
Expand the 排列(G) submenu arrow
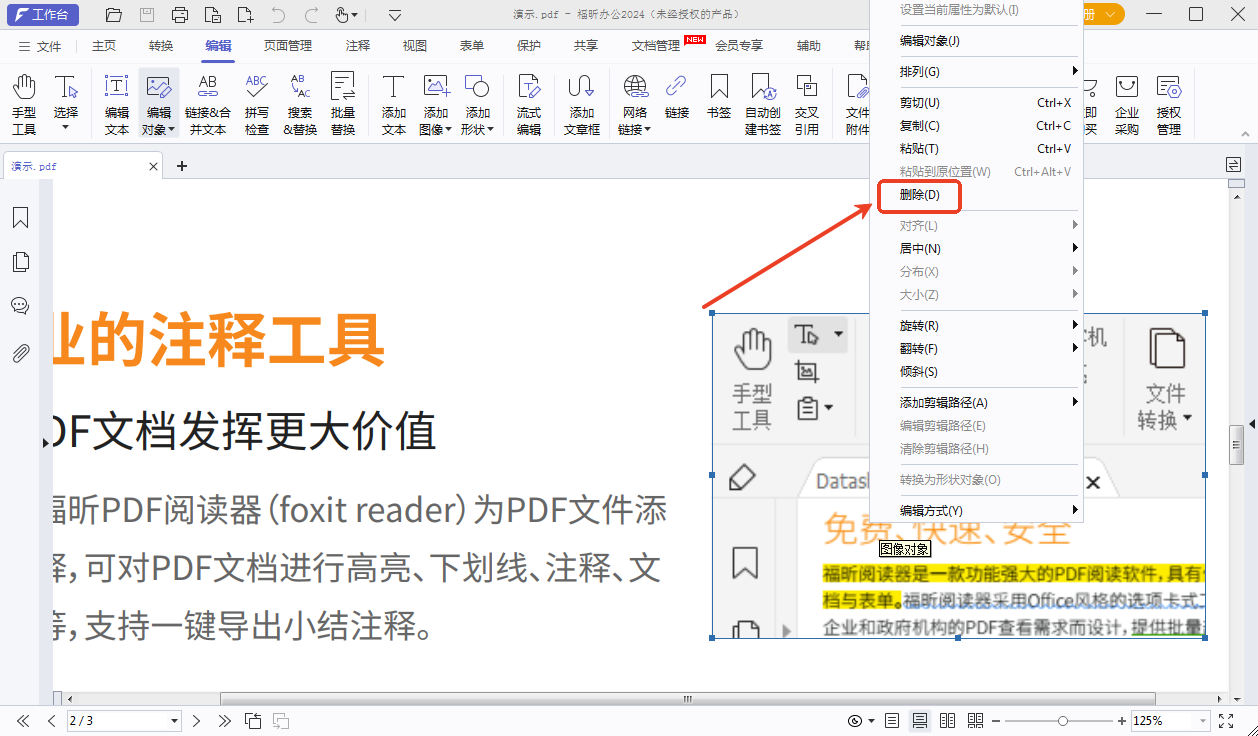(1075, 72)
